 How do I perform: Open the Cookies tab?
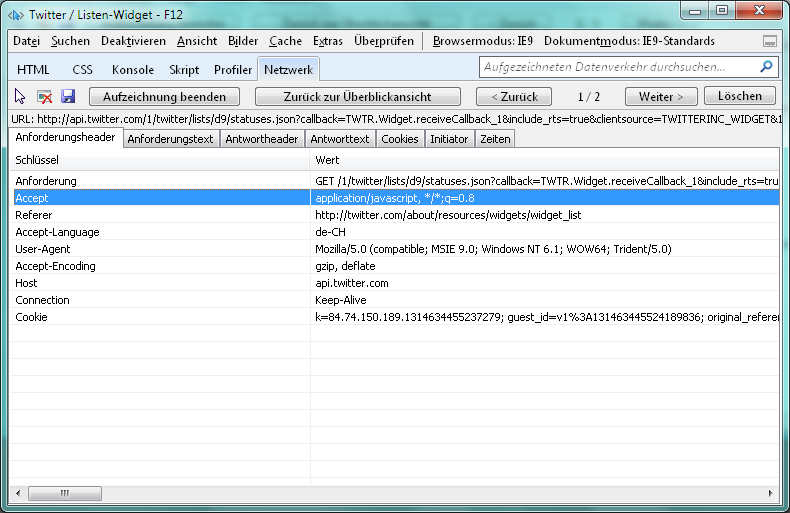click(x=400, y=139)
